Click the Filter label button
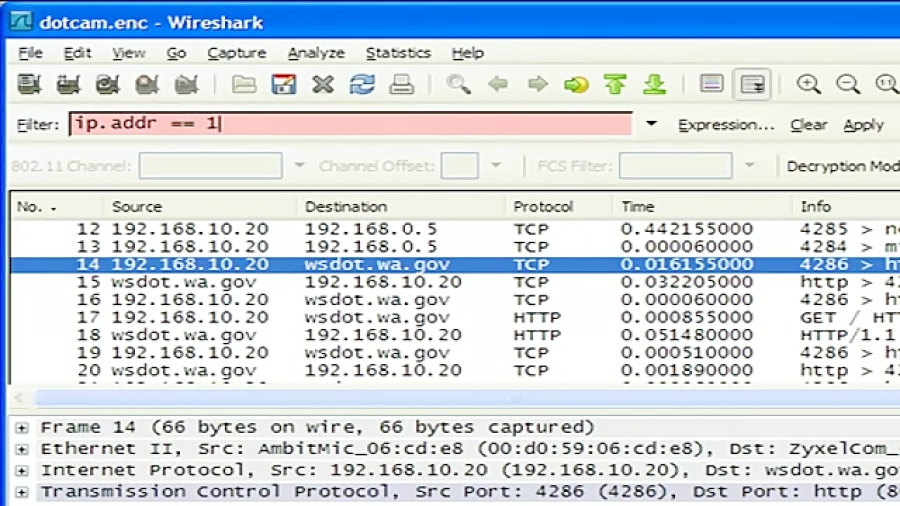The image size is (900, 506). coord(38,124)
